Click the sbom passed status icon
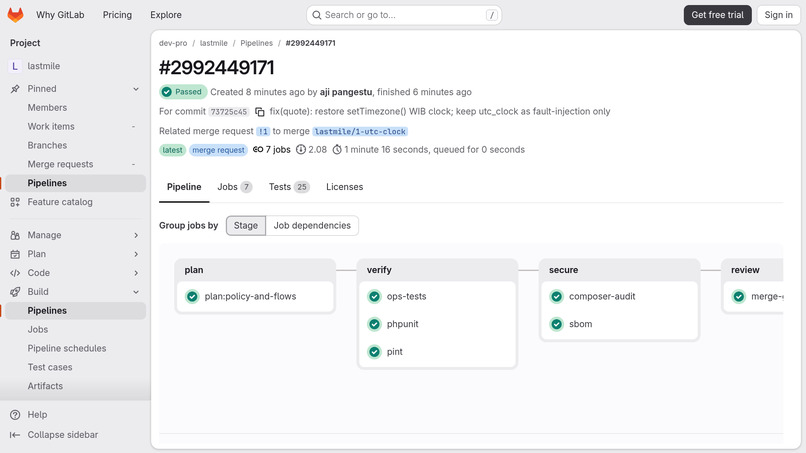This screenshot has width=806, height=453. click(556, 324)
